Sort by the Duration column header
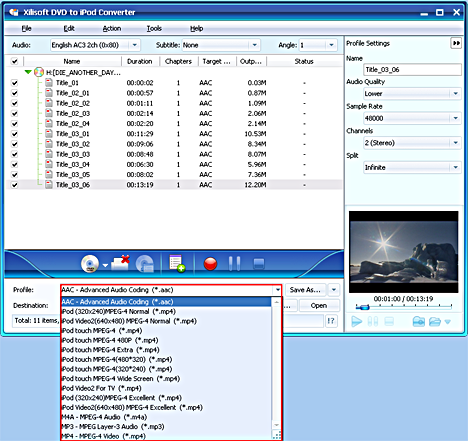 140,61
